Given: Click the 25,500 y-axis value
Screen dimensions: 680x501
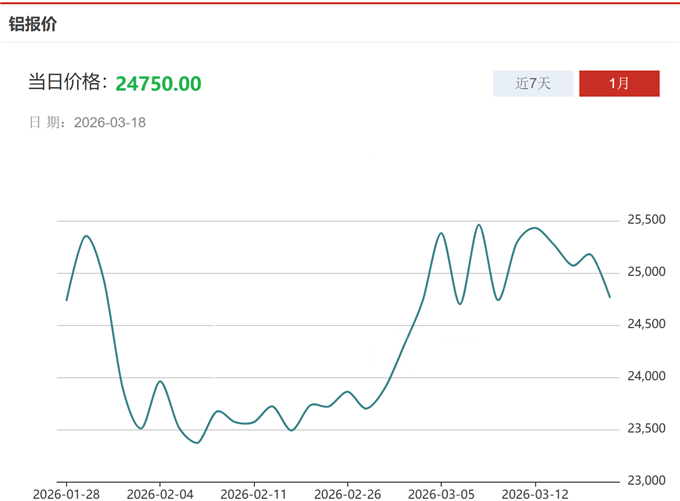Looking at the screenshot, I should pos(646,220).
